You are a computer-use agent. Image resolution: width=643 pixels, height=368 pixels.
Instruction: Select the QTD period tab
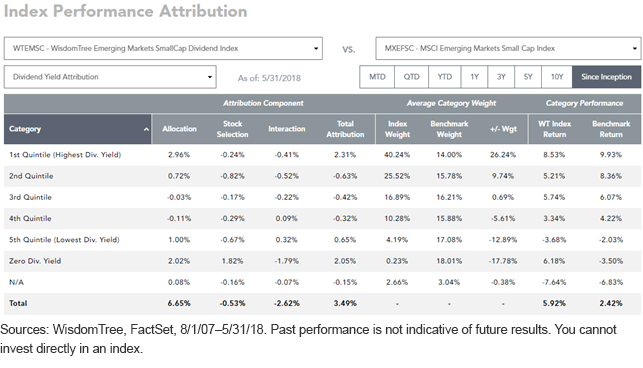[411, 77]
